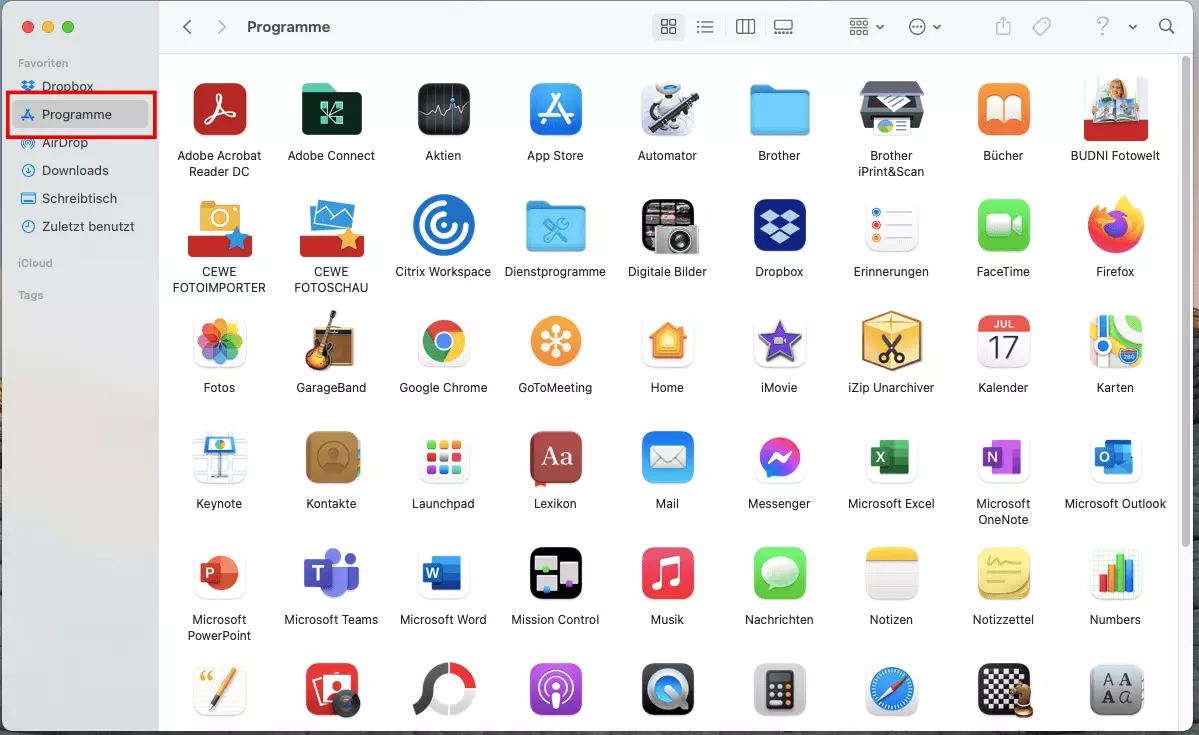Open Notizzettel stickies app
The height and width of the screenshot is (735, 1199).
[1003, 574]
